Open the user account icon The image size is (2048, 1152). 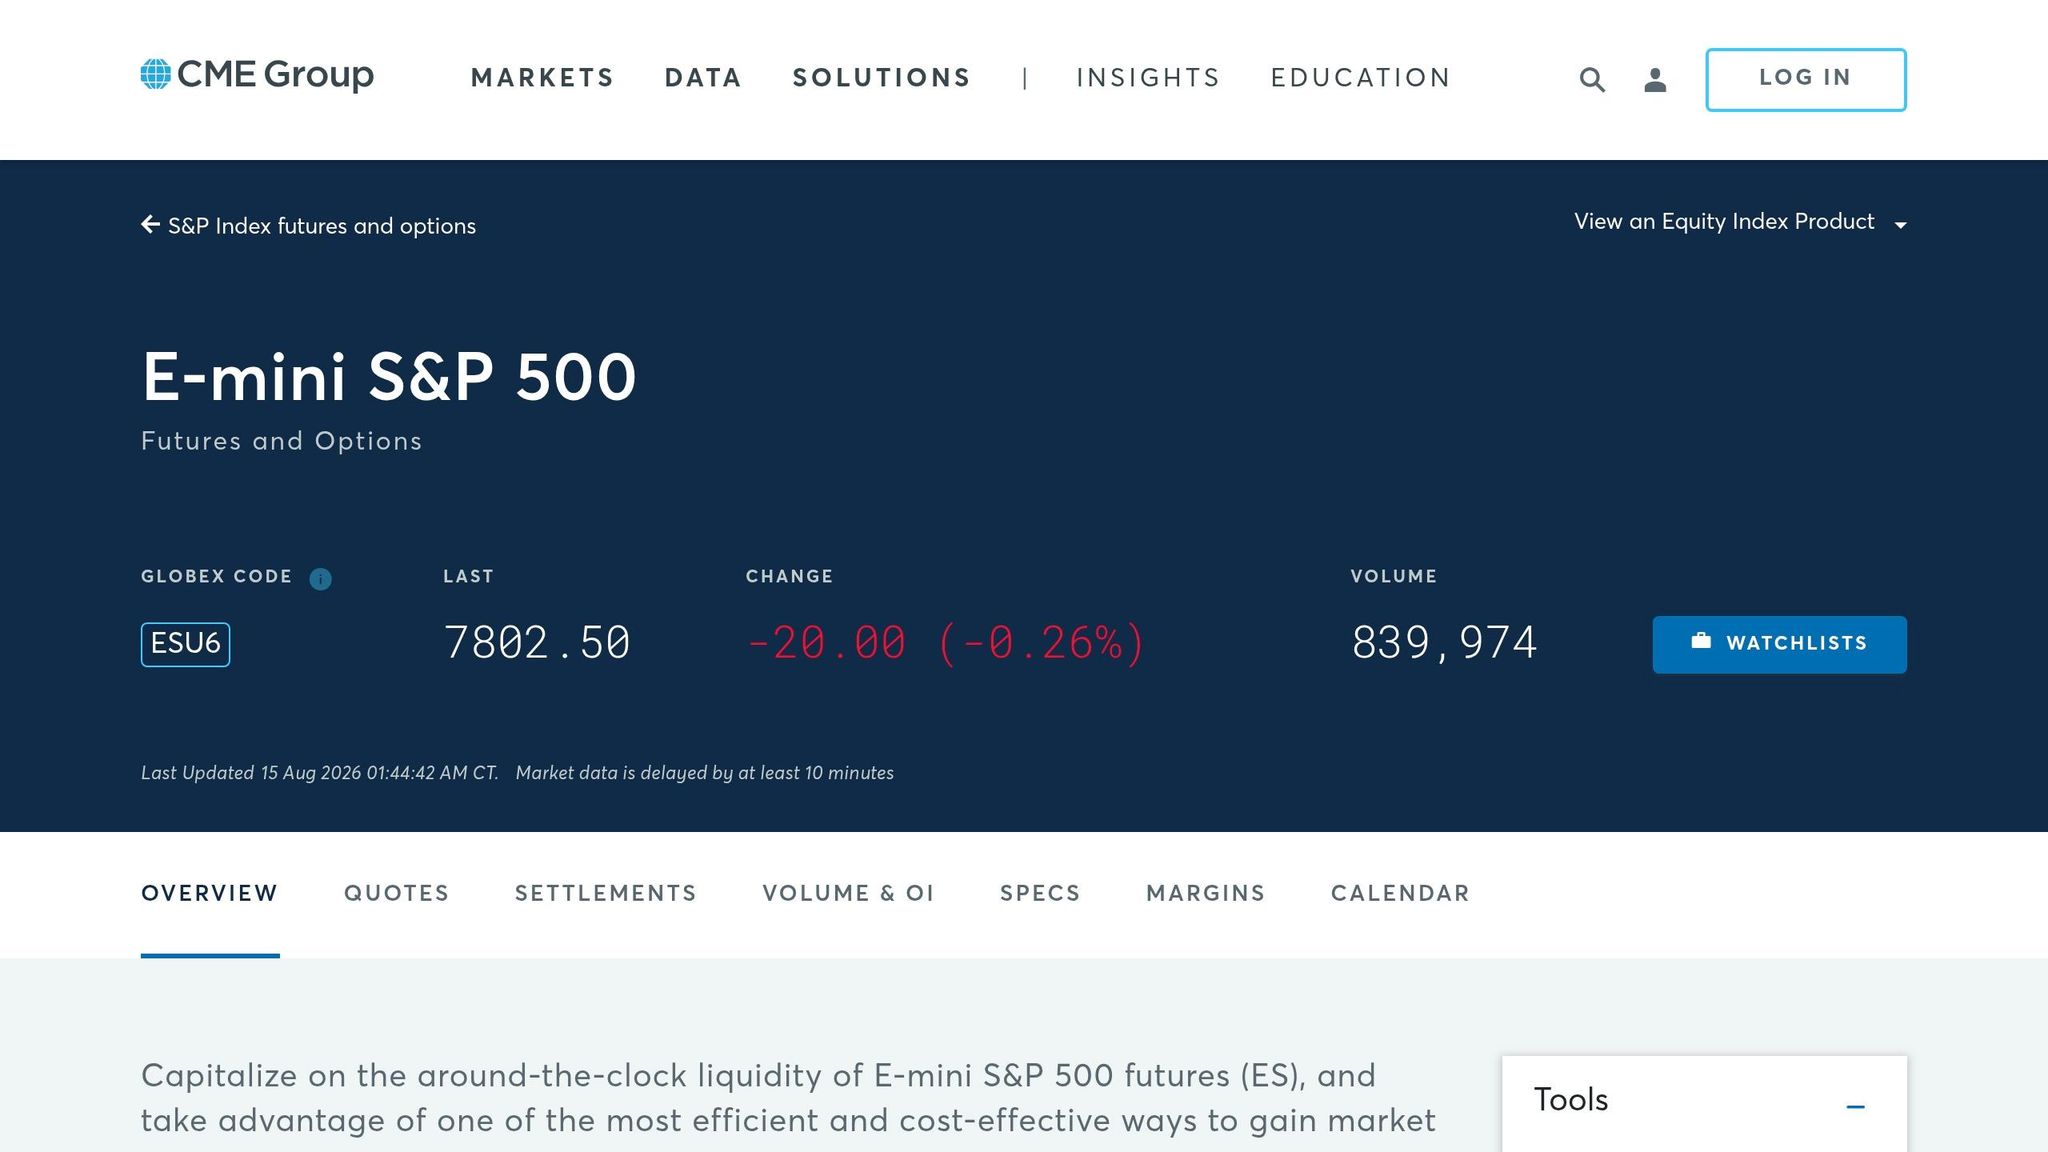(1655, 80)
